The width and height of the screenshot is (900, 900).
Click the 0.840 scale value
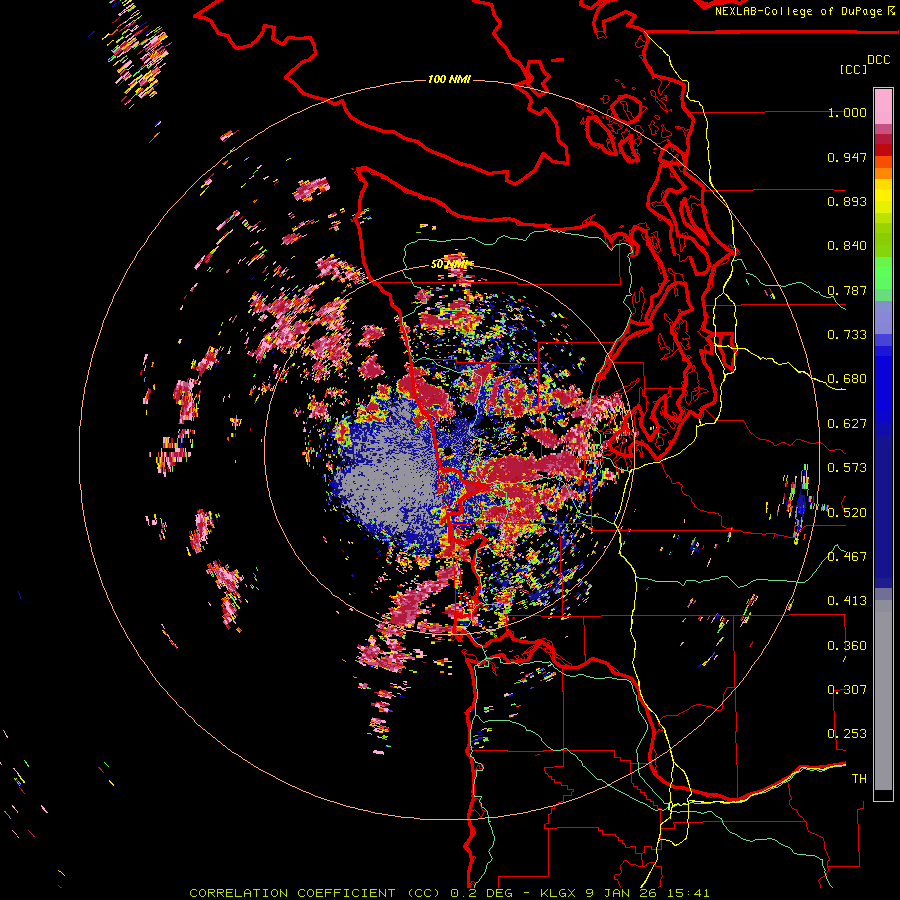(x=847, y=246)
